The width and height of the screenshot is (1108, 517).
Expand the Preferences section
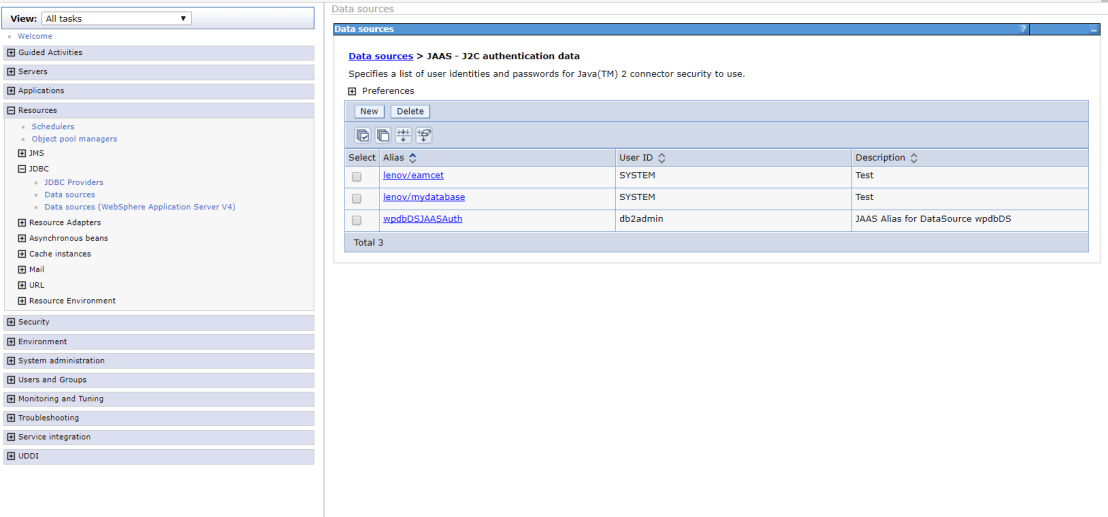coord(352,91)
